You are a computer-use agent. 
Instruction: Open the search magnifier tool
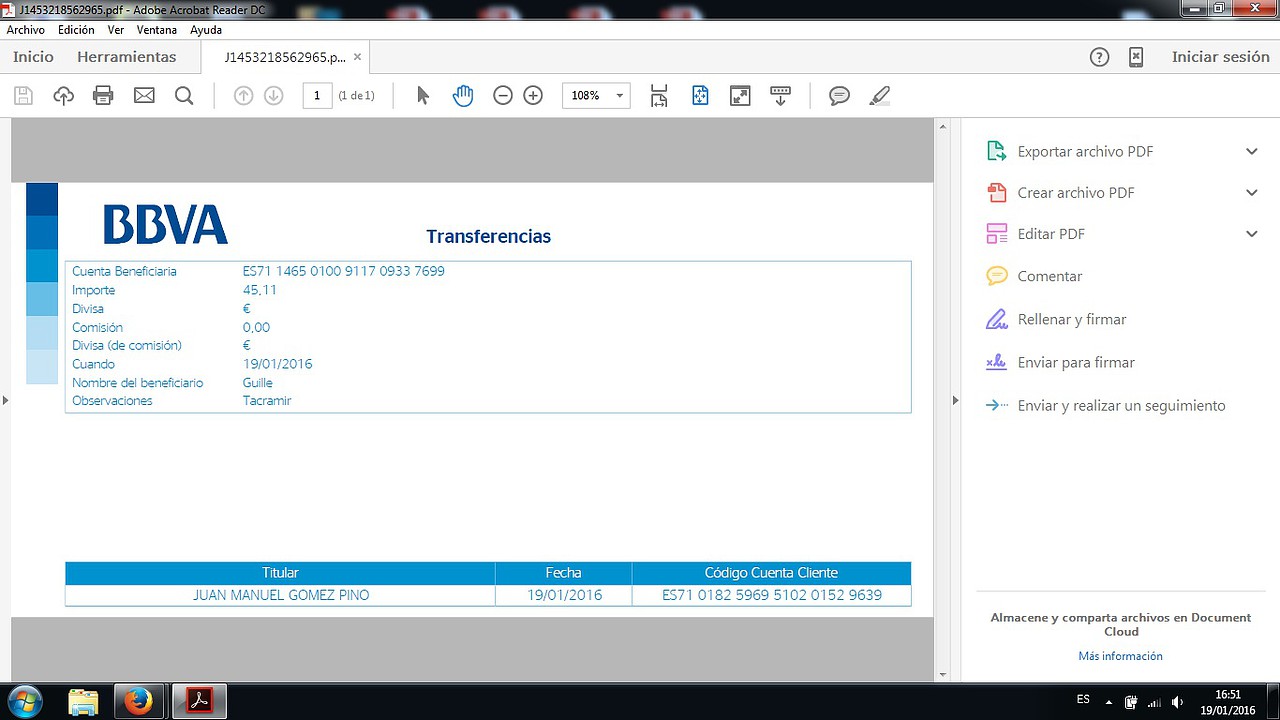coord(184,96)
